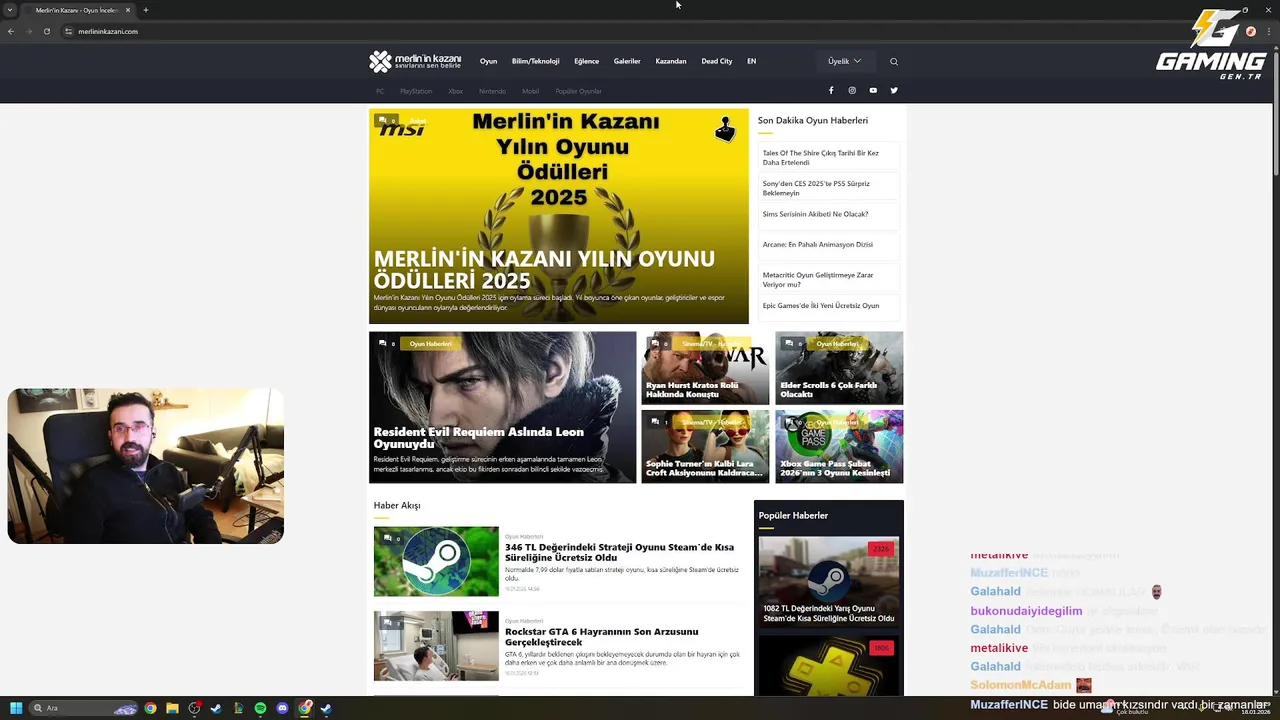Open File Explorer from the taskbar
Viewport: 1280px width, 720px height.
click(172, 708)
